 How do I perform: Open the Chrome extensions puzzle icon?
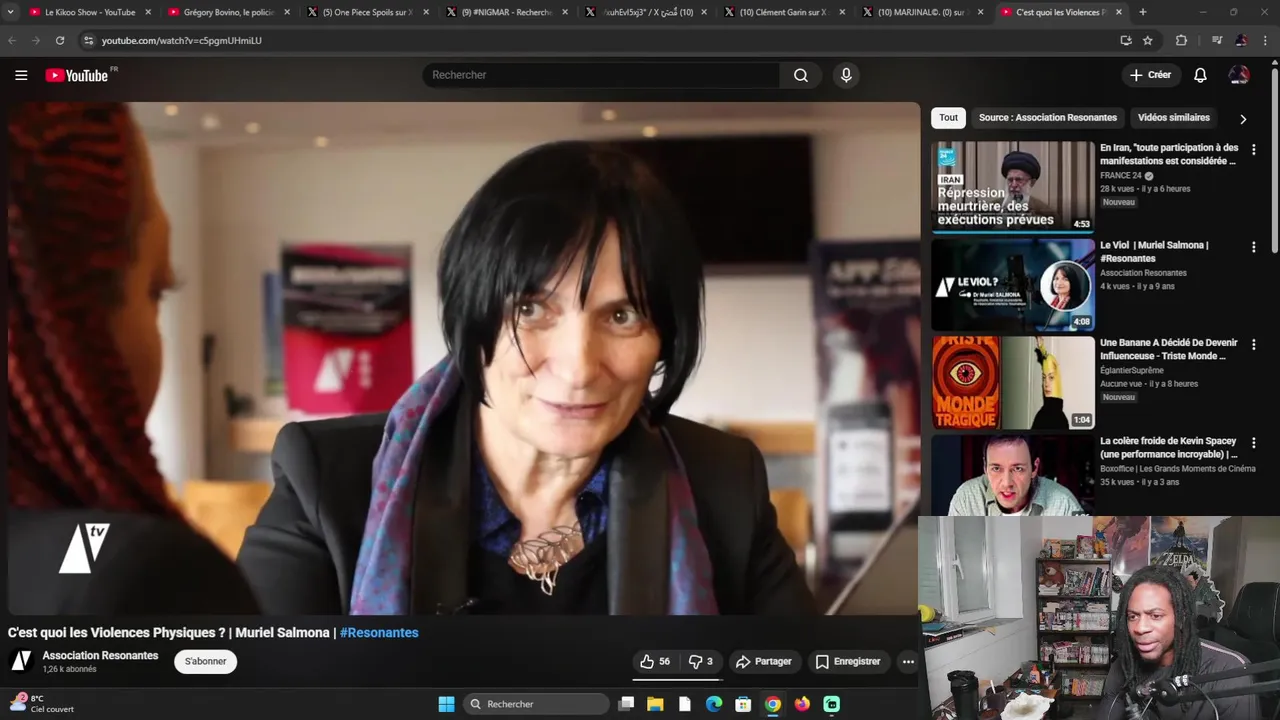click(1181, 40)
